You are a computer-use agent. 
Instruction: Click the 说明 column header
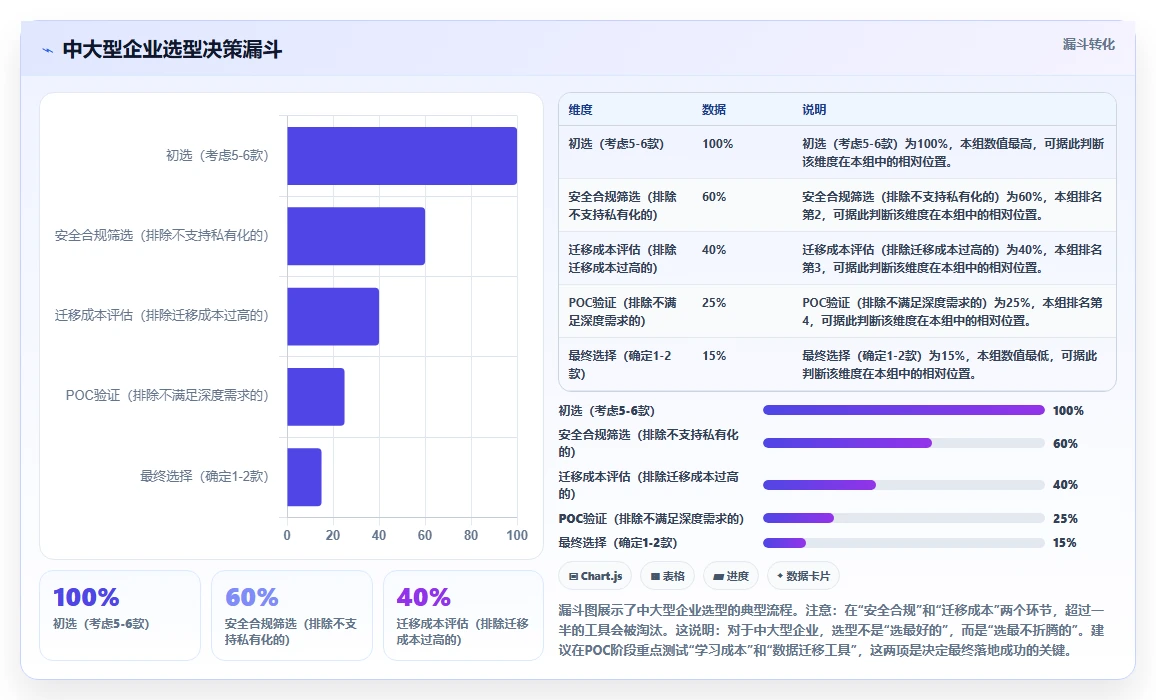[x=814, y=110]
